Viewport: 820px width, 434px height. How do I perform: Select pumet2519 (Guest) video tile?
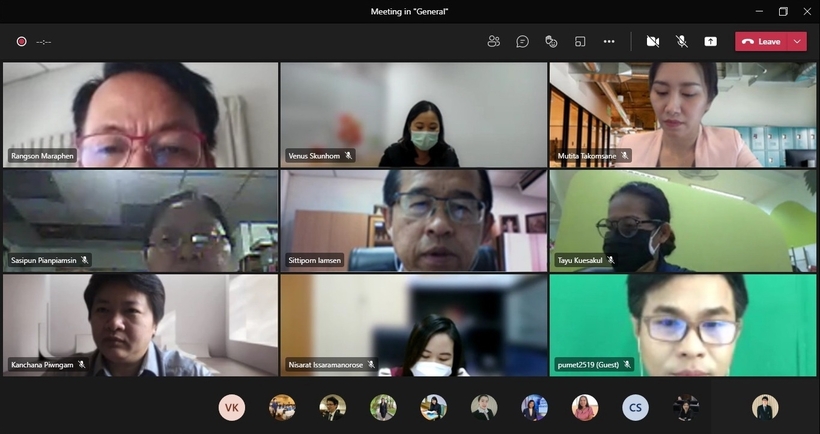click(682, 325)
